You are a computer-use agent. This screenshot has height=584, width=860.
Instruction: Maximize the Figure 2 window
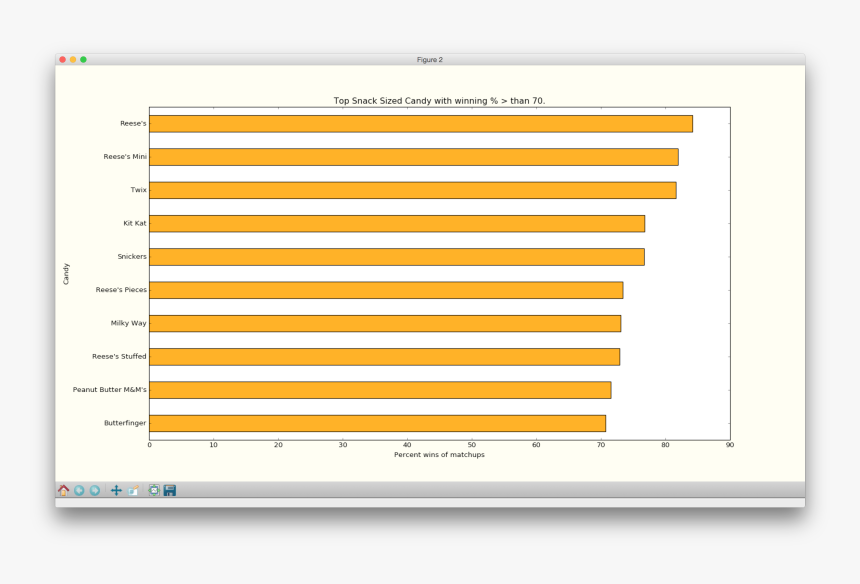pyautogui.click(x=83, y=60)
